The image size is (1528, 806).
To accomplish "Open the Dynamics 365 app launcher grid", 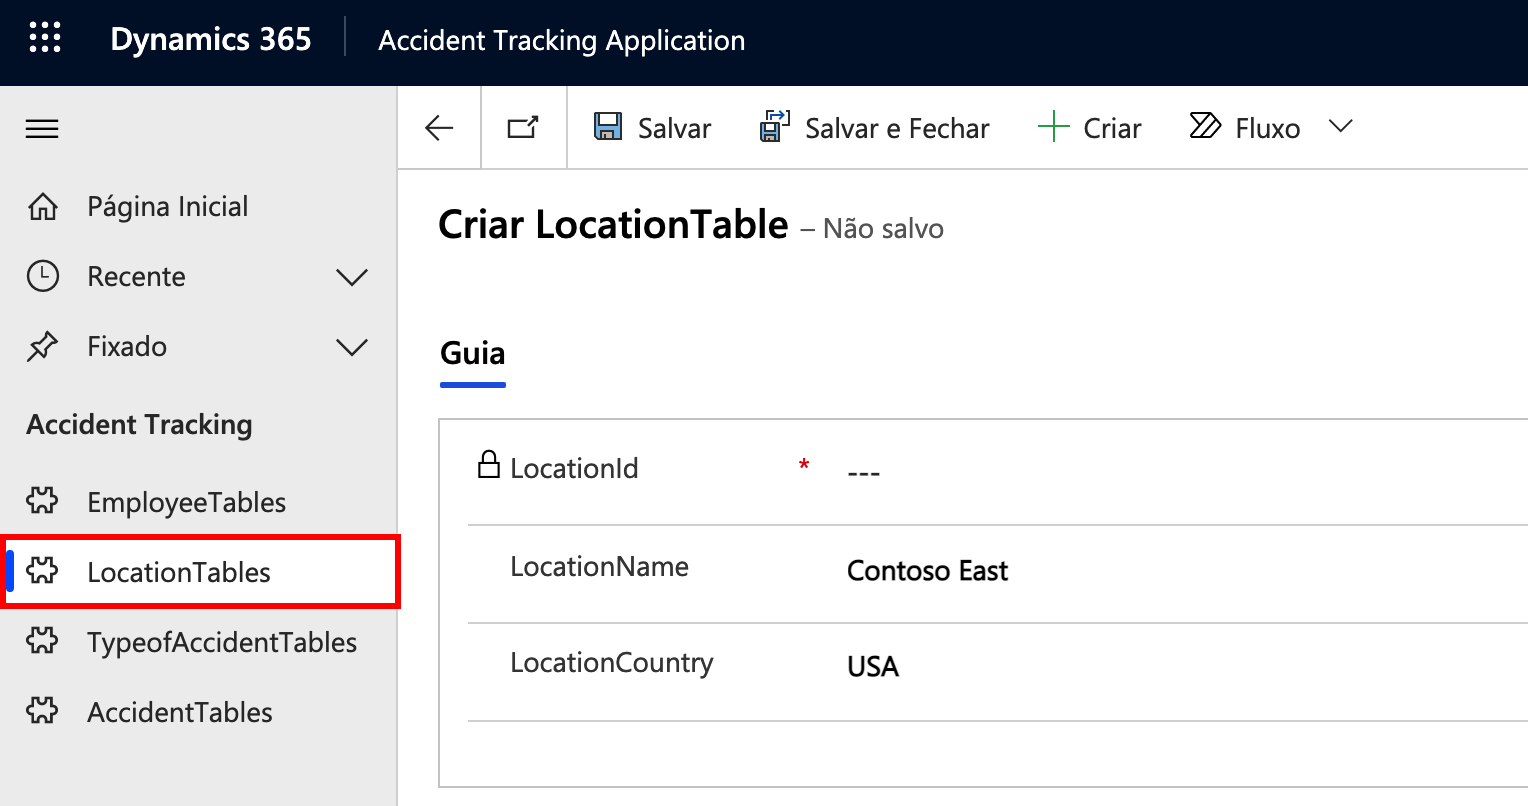I will pos(44,39).
